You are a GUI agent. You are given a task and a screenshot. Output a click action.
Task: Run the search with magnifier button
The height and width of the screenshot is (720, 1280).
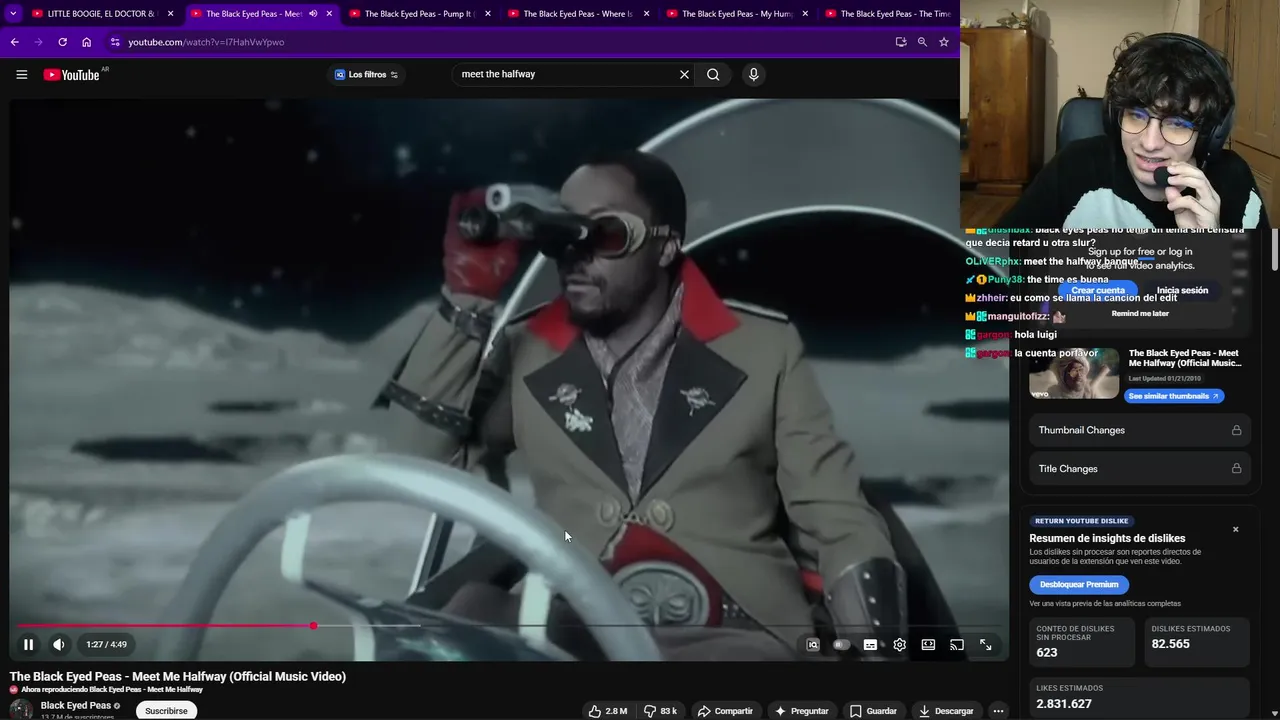click(713, 74)
